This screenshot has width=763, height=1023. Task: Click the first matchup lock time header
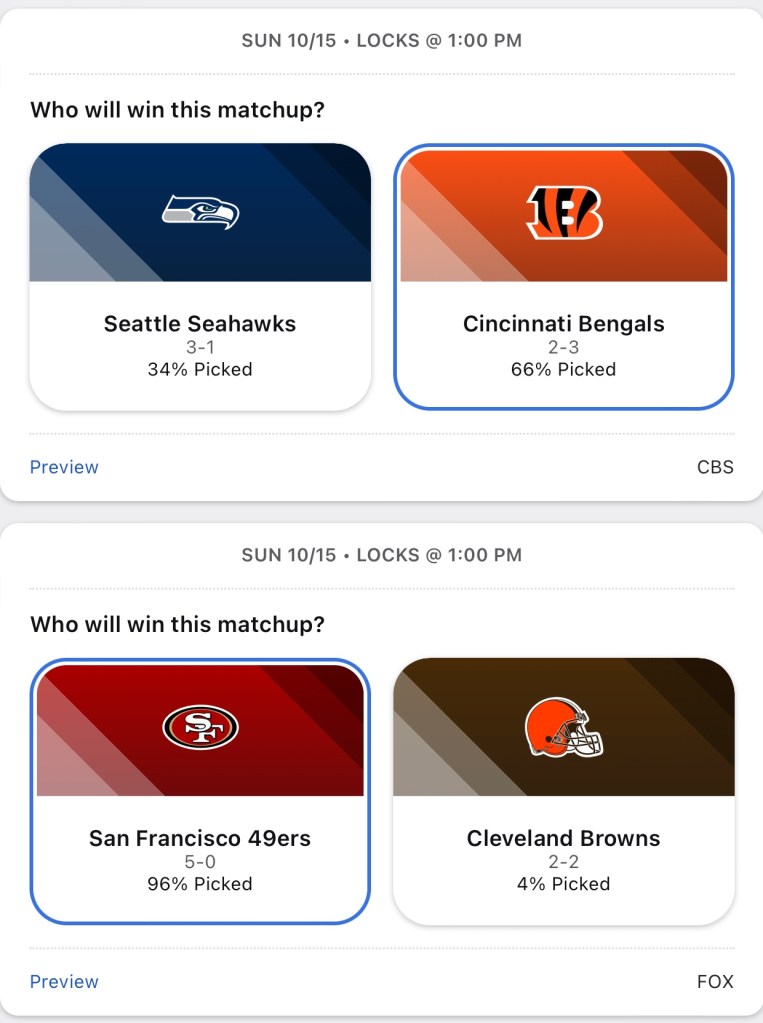(x=381, y=41)
